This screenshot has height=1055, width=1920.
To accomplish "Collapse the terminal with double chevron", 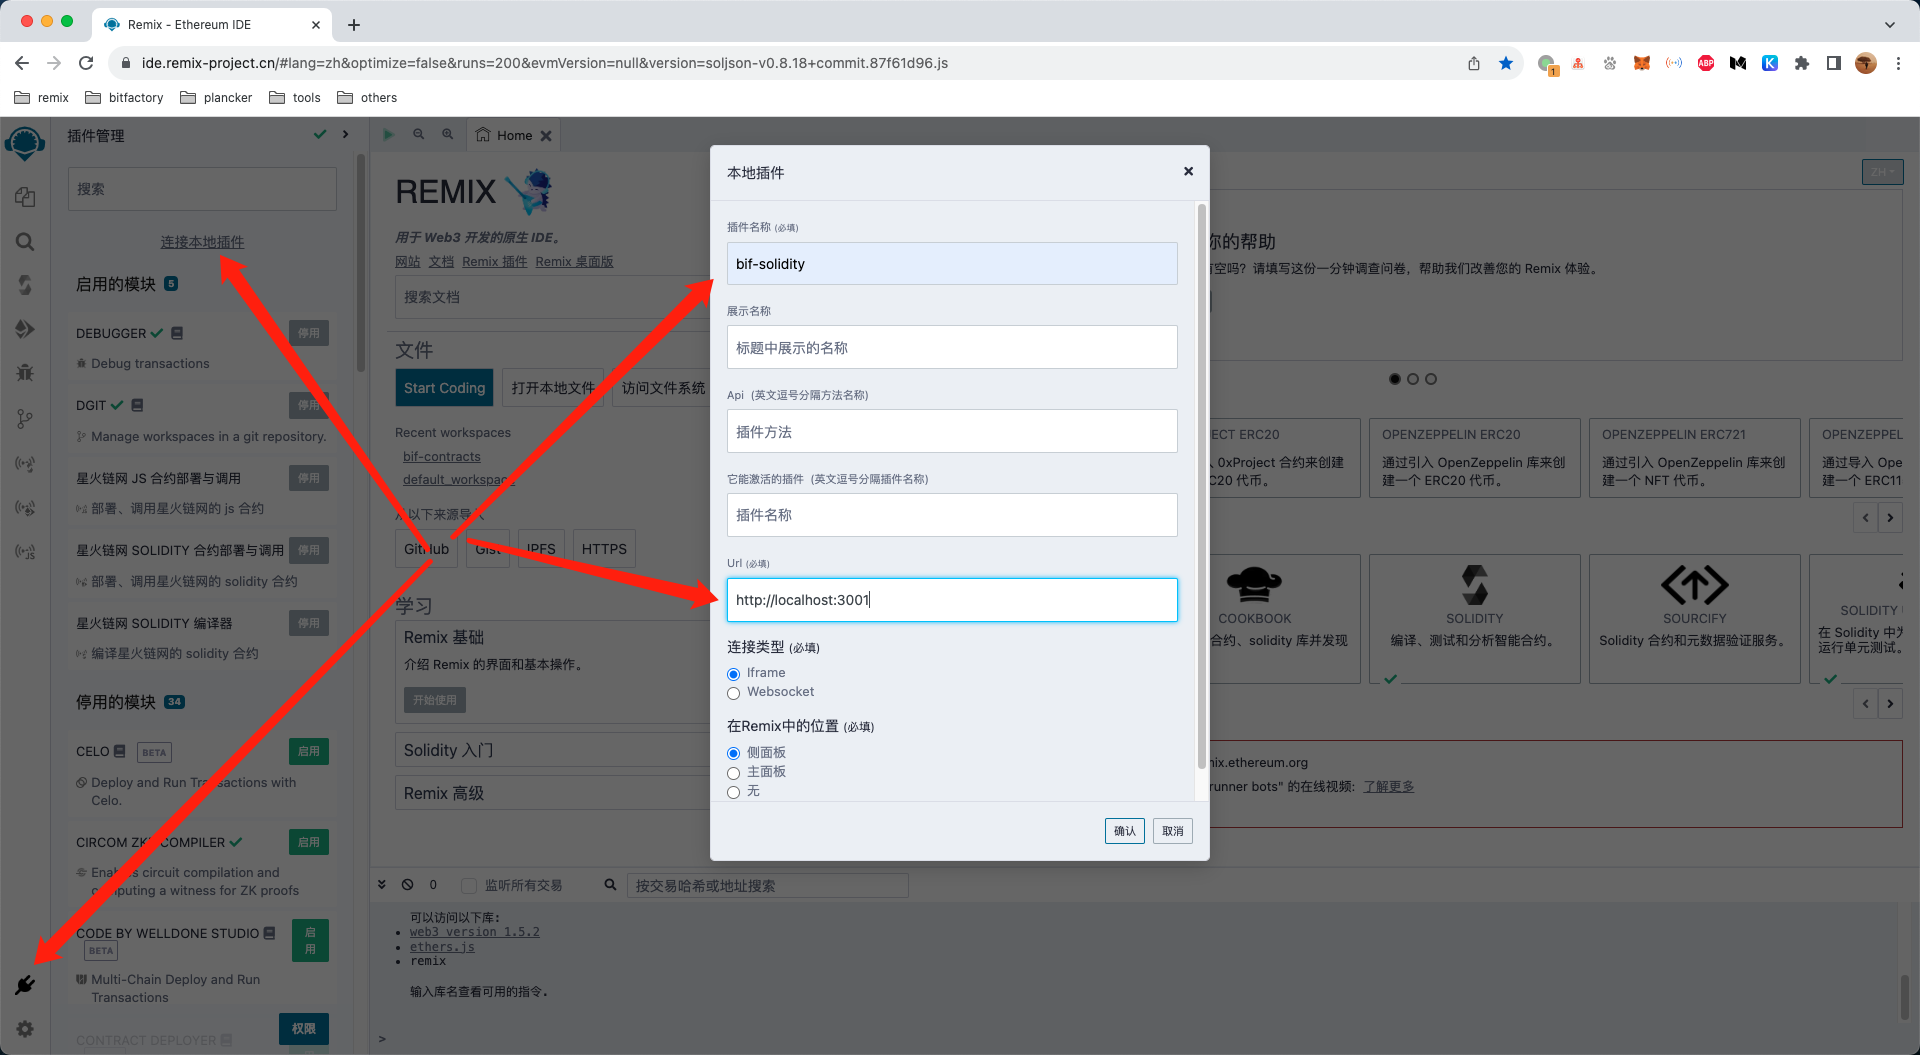I will [x=382, y=885].
